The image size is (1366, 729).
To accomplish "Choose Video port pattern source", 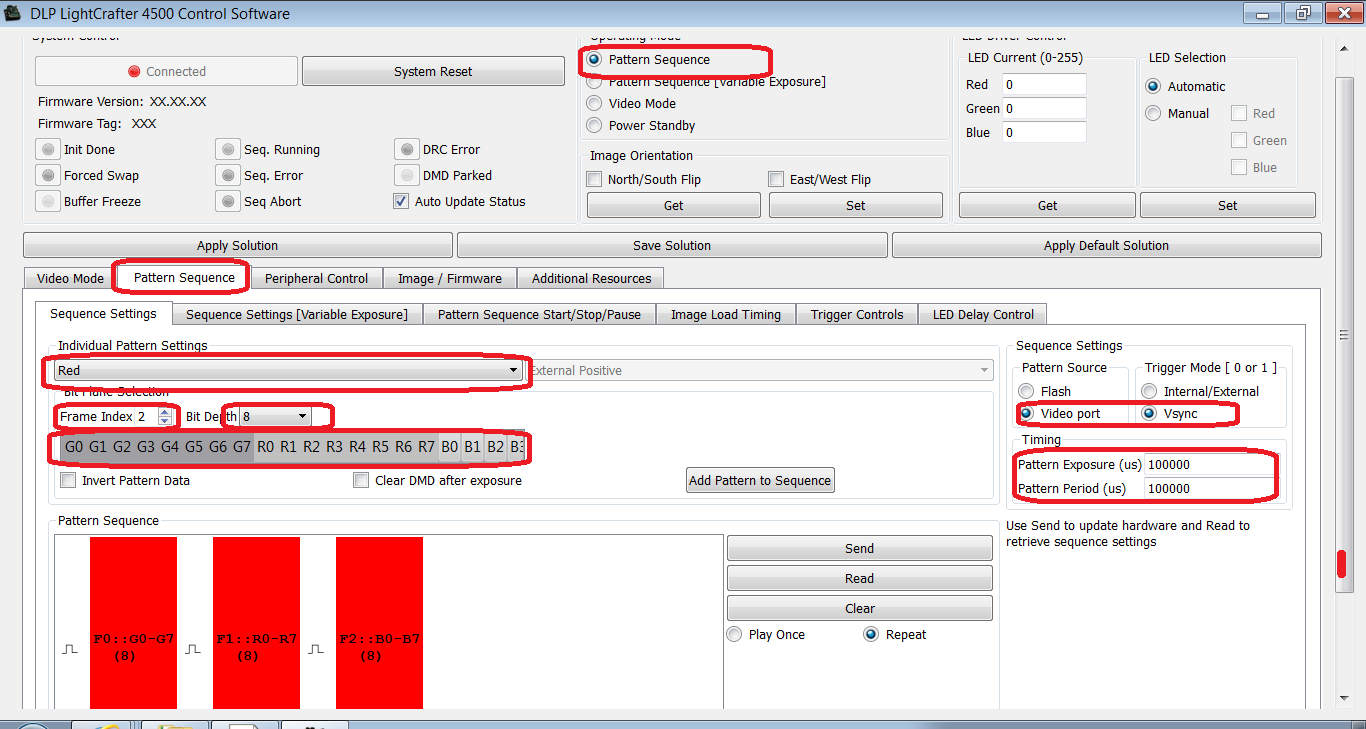I will pos(1026,414).
